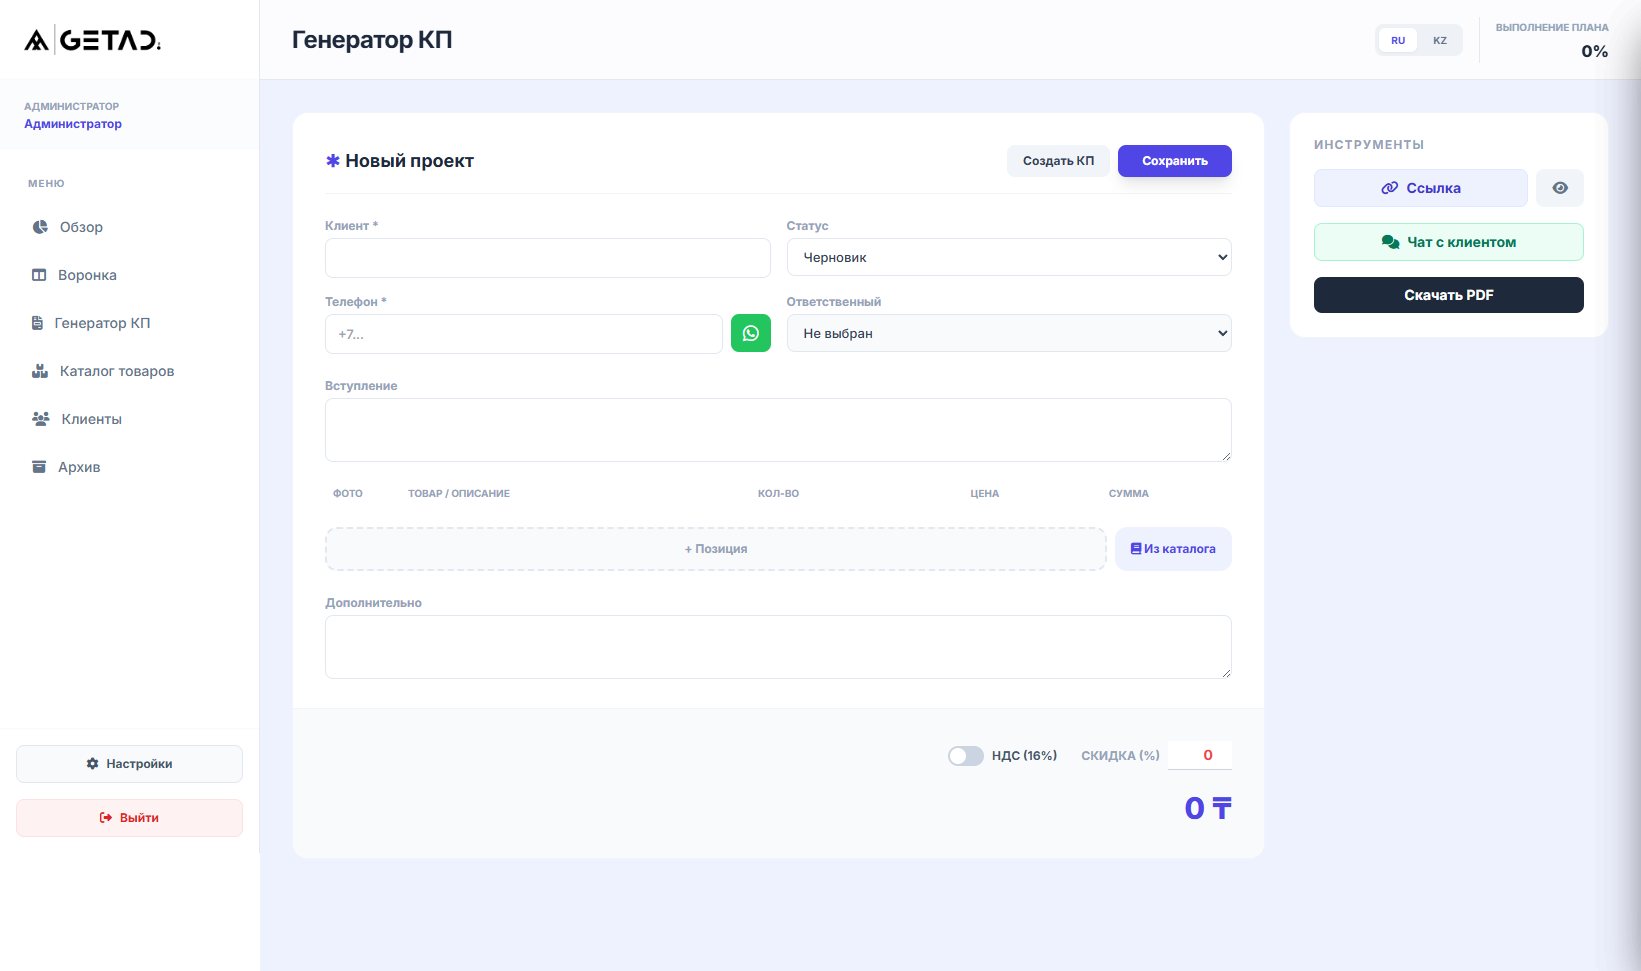Open the Обзор section via pie chart icon
Image resolution: width=1641 pixels, height=971 pixels.
(39, 227)
